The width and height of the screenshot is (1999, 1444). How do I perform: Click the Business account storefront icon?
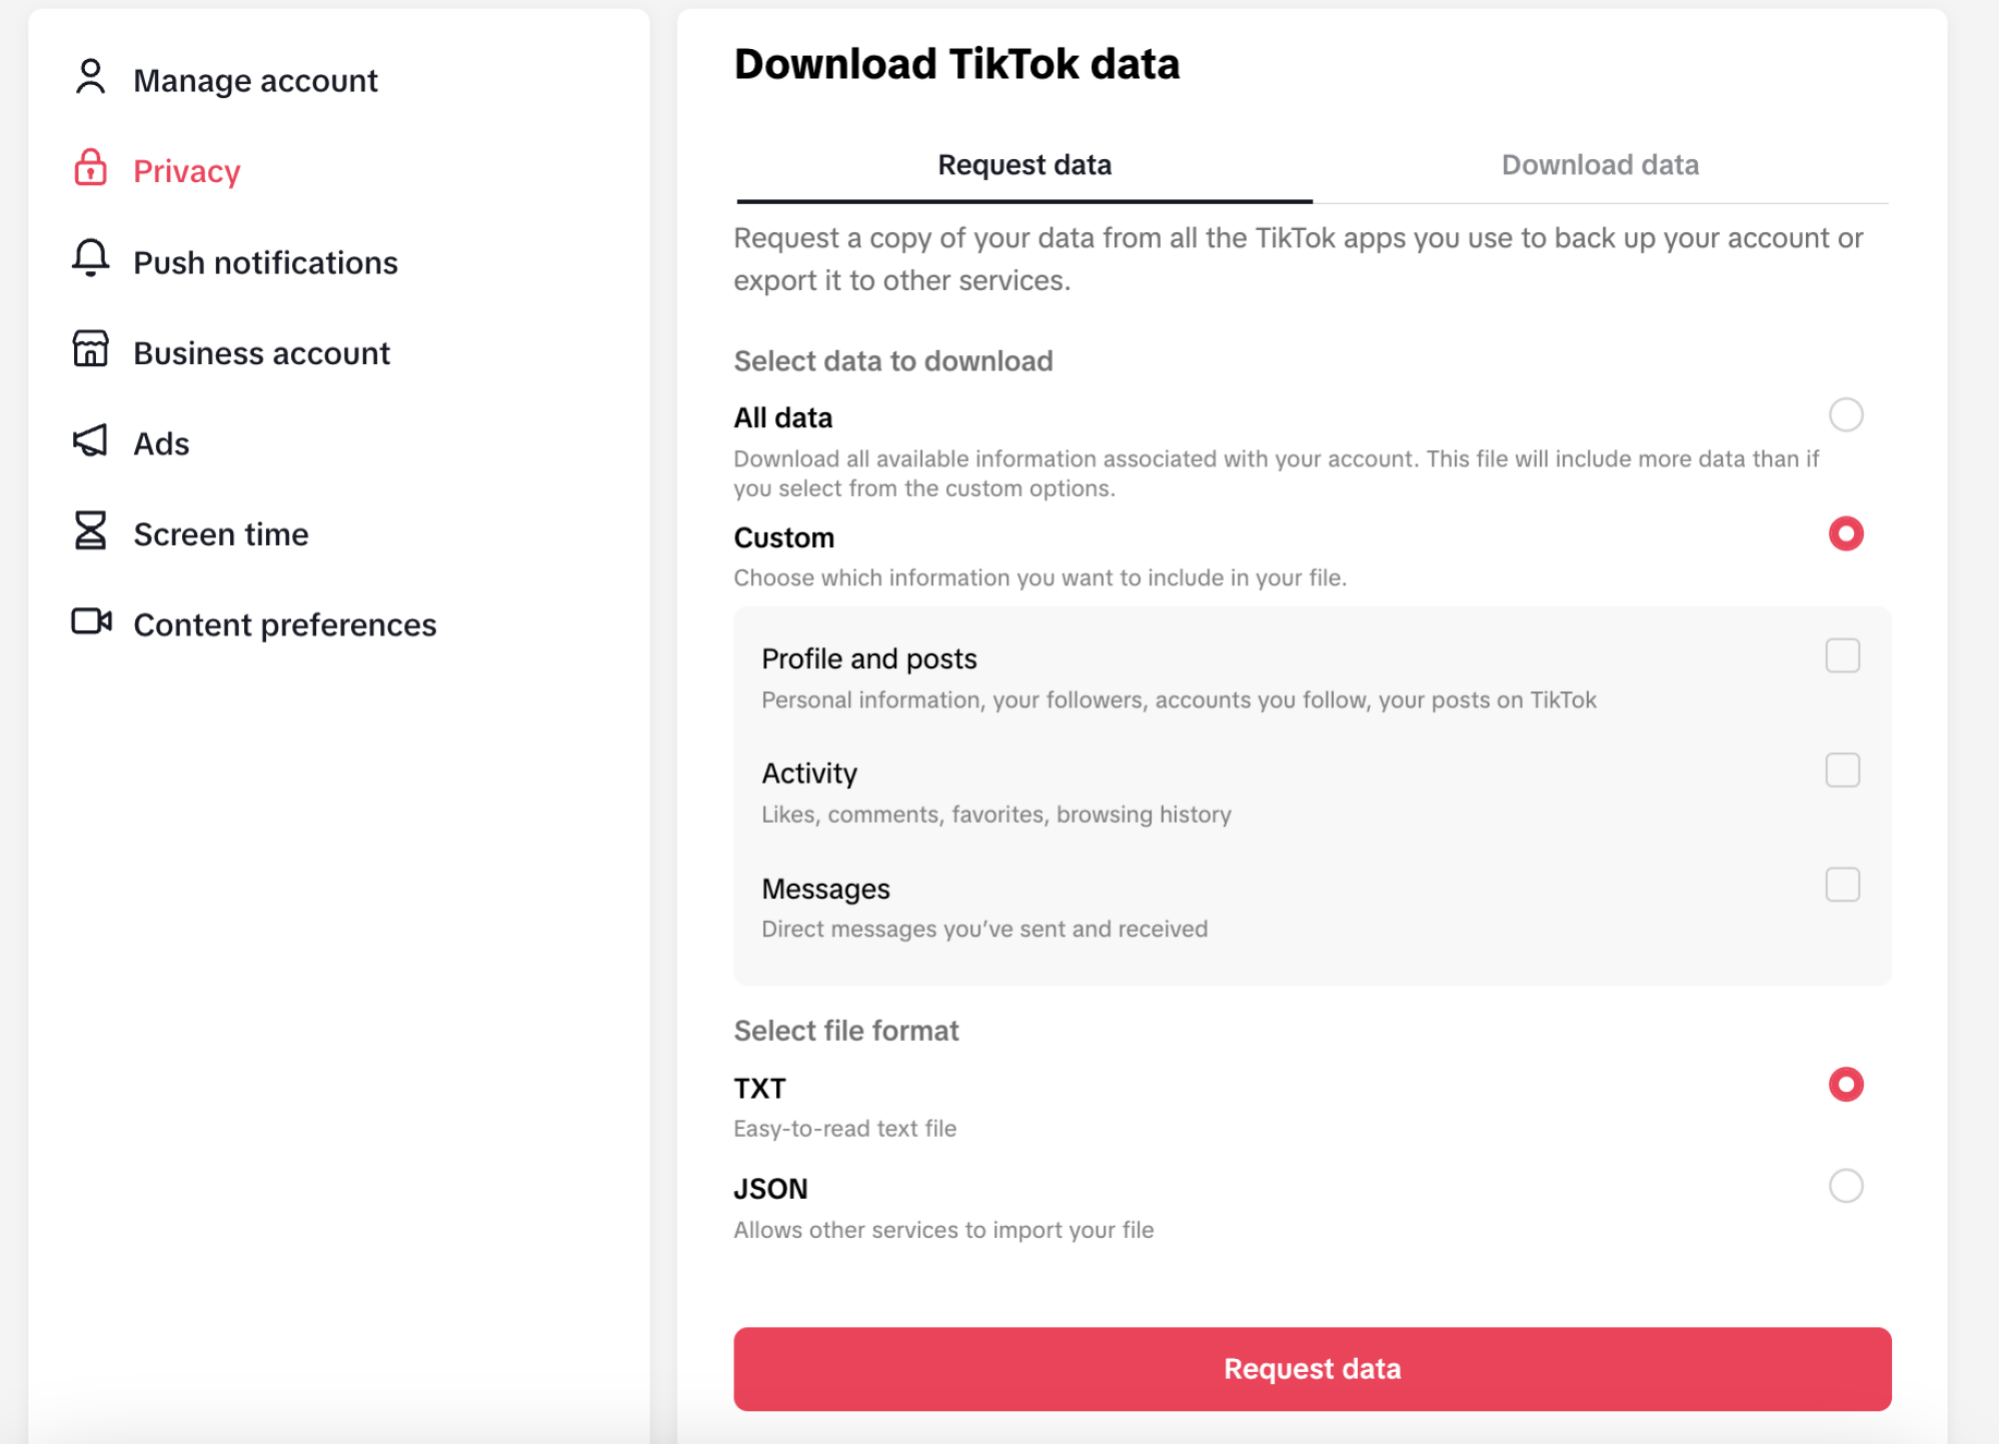[90, 350]
